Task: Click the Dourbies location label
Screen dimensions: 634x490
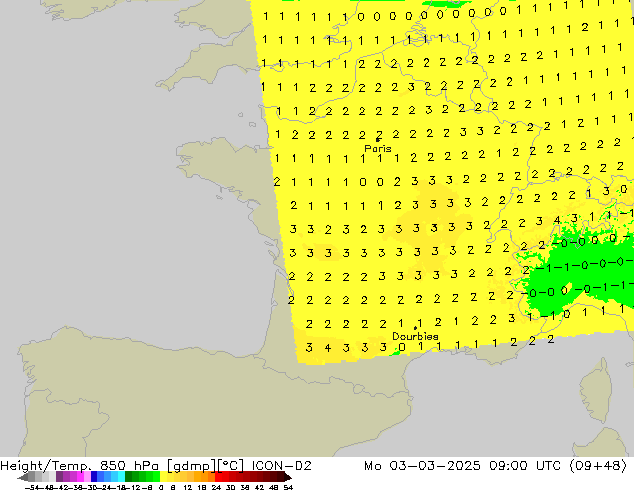Action: point(415,336)
